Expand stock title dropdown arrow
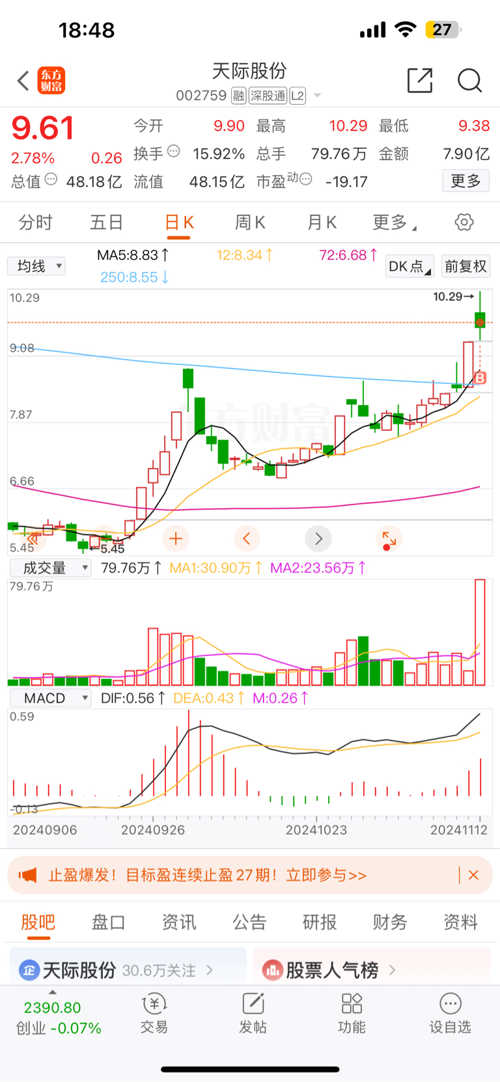 317,97
